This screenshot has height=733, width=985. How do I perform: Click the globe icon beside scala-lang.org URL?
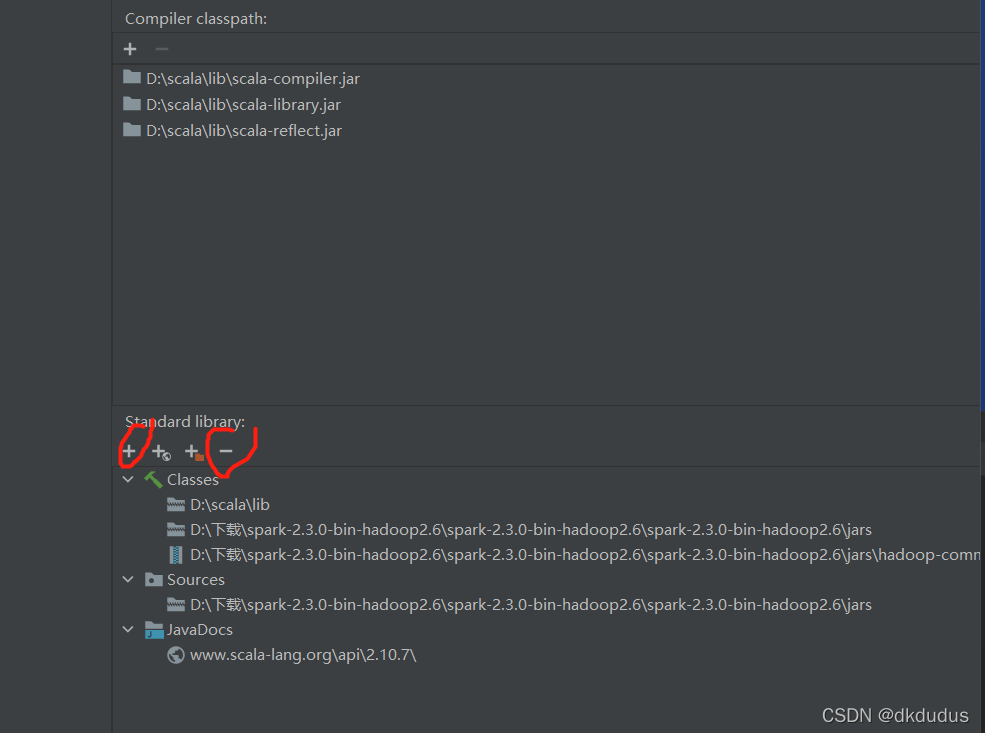176,655
